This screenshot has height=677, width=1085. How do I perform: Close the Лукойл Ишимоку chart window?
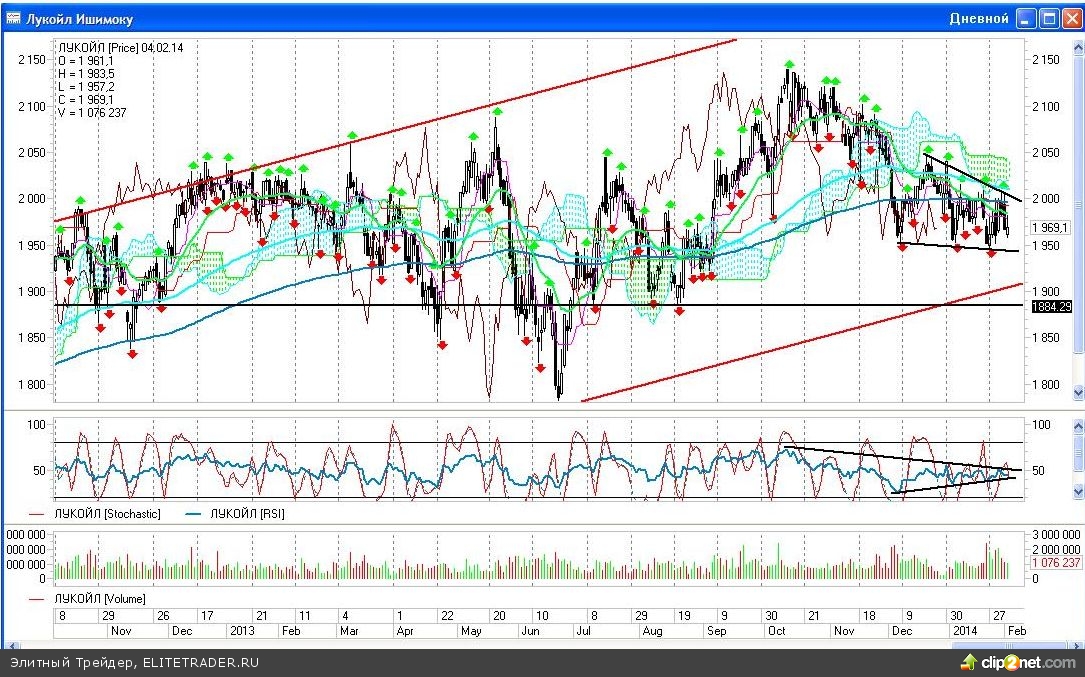(x=1071, y=19)
